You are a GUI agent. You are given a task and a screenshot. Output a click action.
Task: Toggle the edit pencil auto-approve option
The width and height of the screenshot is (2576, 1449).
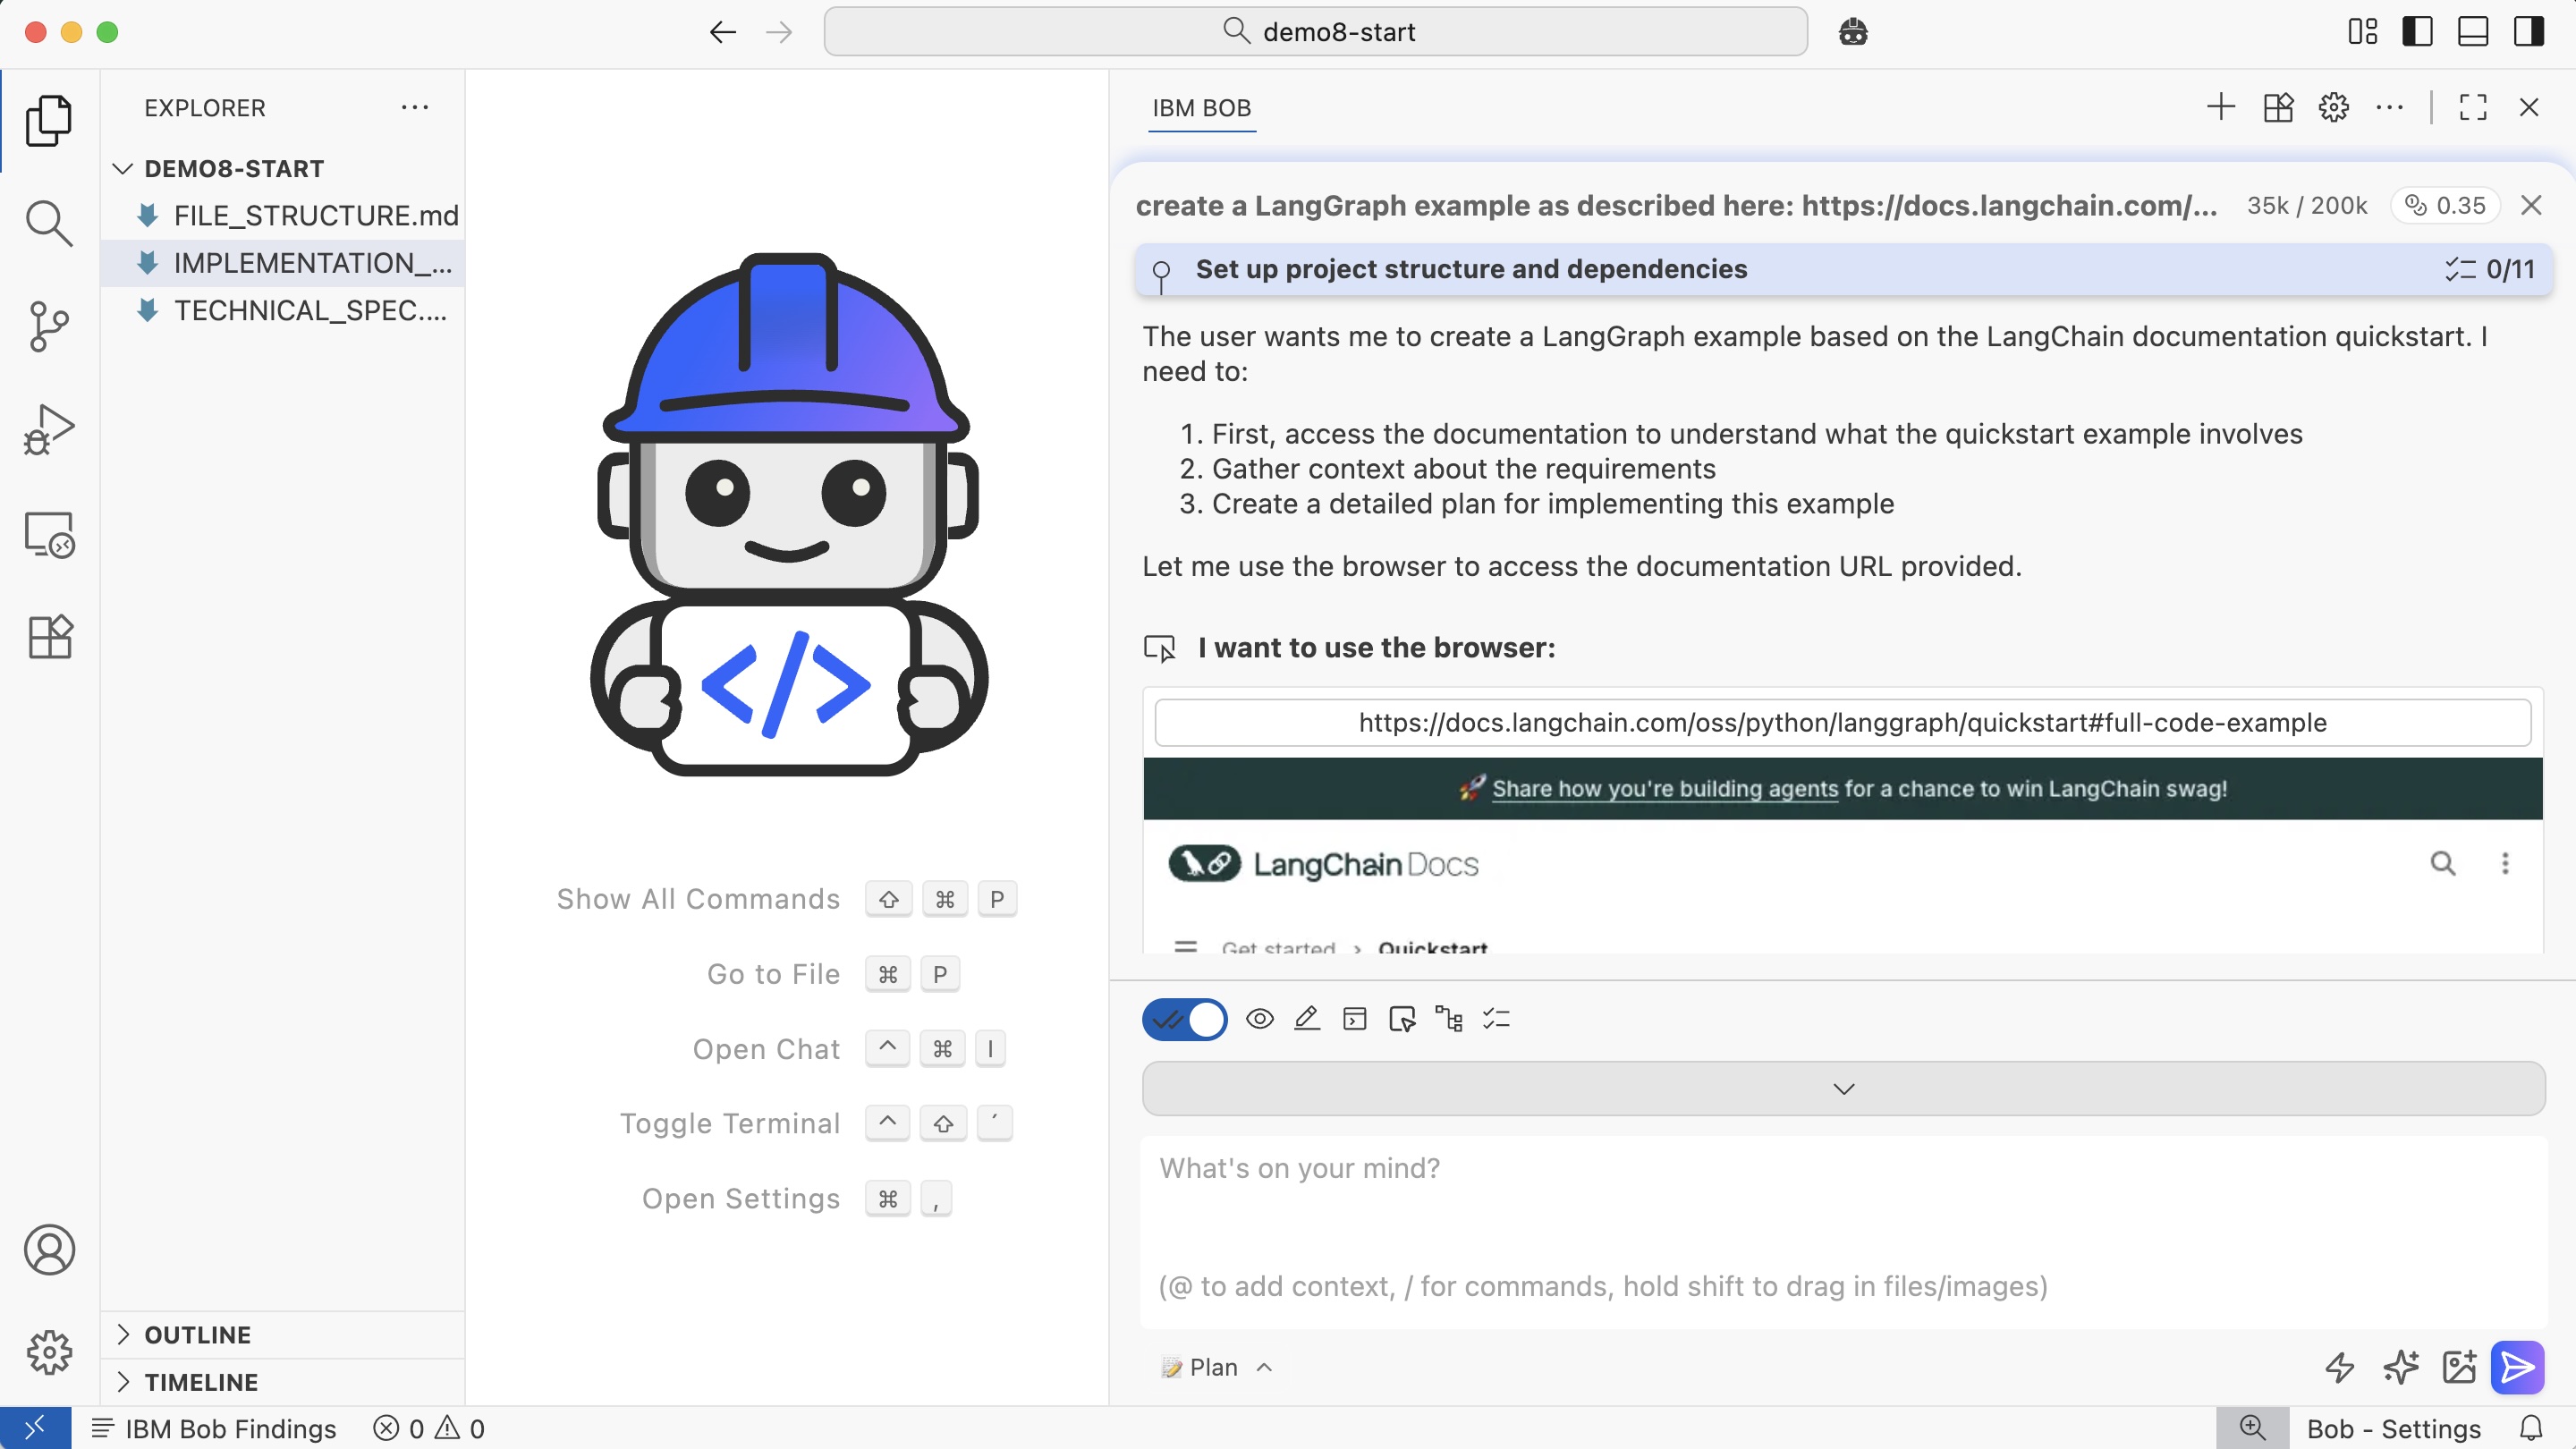click(1306, 1019)
